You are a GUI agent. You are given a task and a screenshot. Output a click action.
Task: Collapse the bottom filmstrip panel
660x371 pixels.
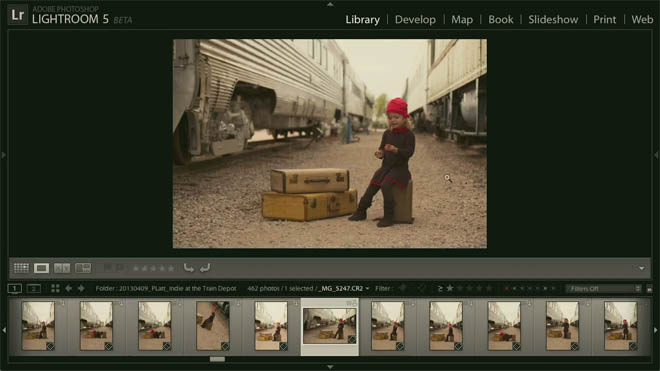330,367
